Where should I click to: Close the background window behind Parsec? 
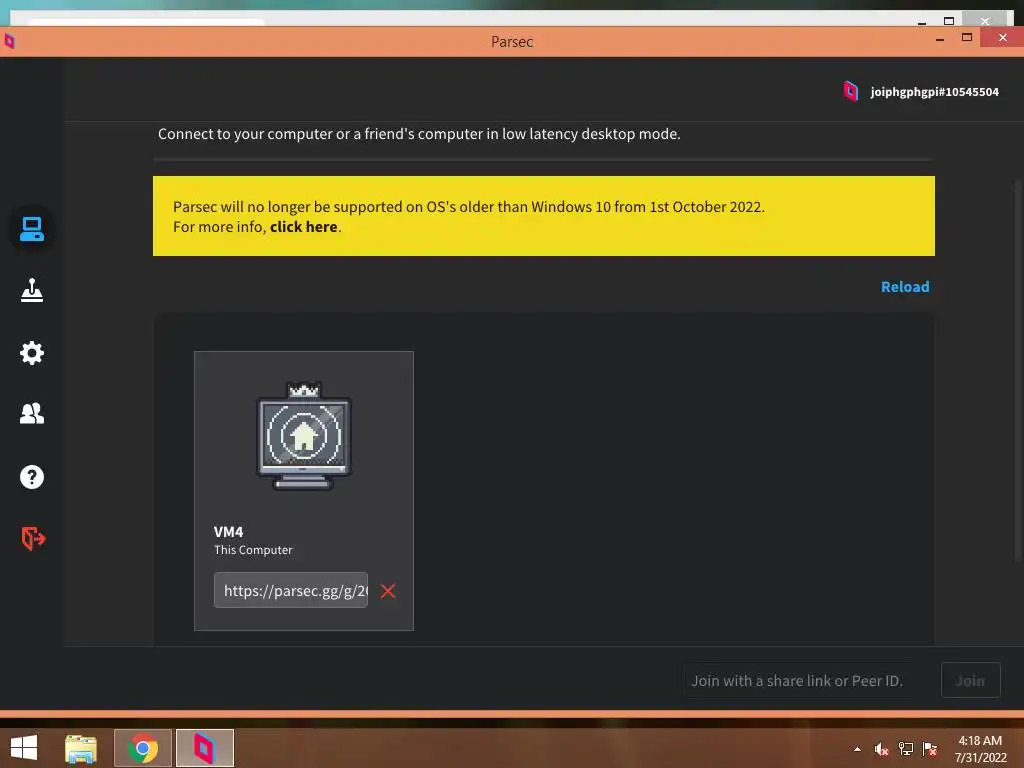(x=985, y=20)
